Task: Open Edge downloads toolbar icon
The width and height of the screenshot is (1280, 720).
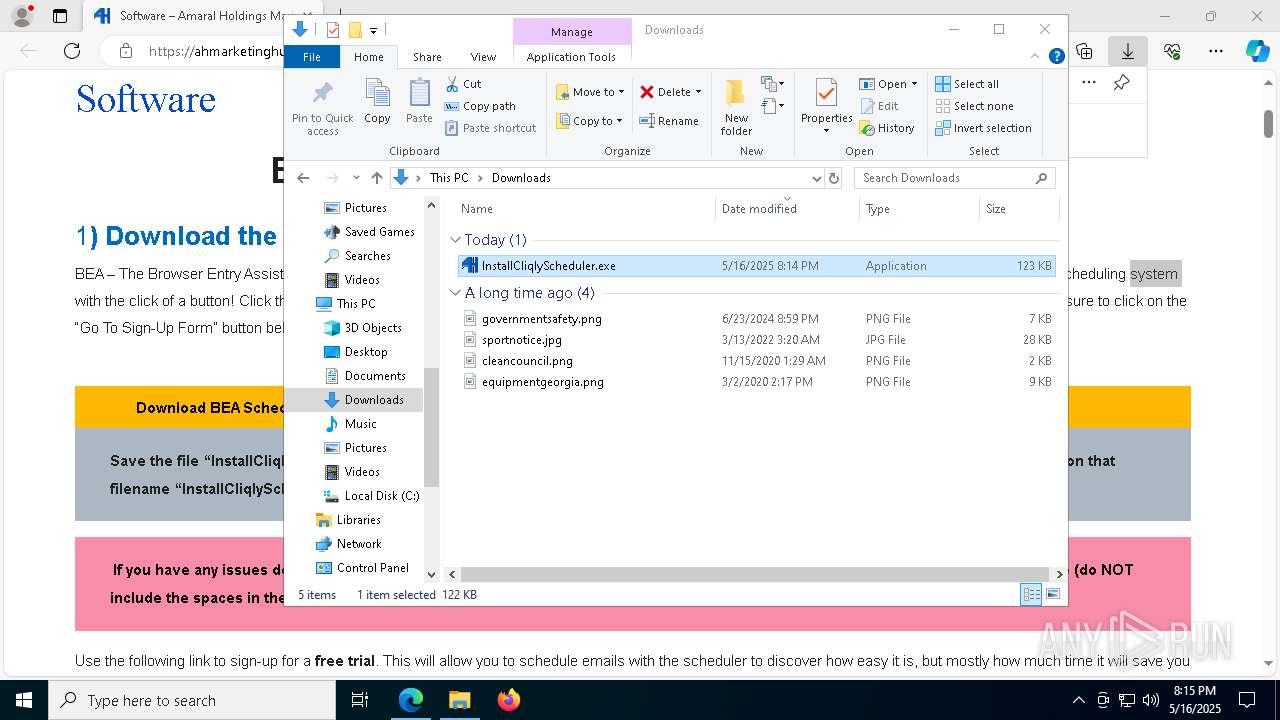Action: coord(1127,51)
